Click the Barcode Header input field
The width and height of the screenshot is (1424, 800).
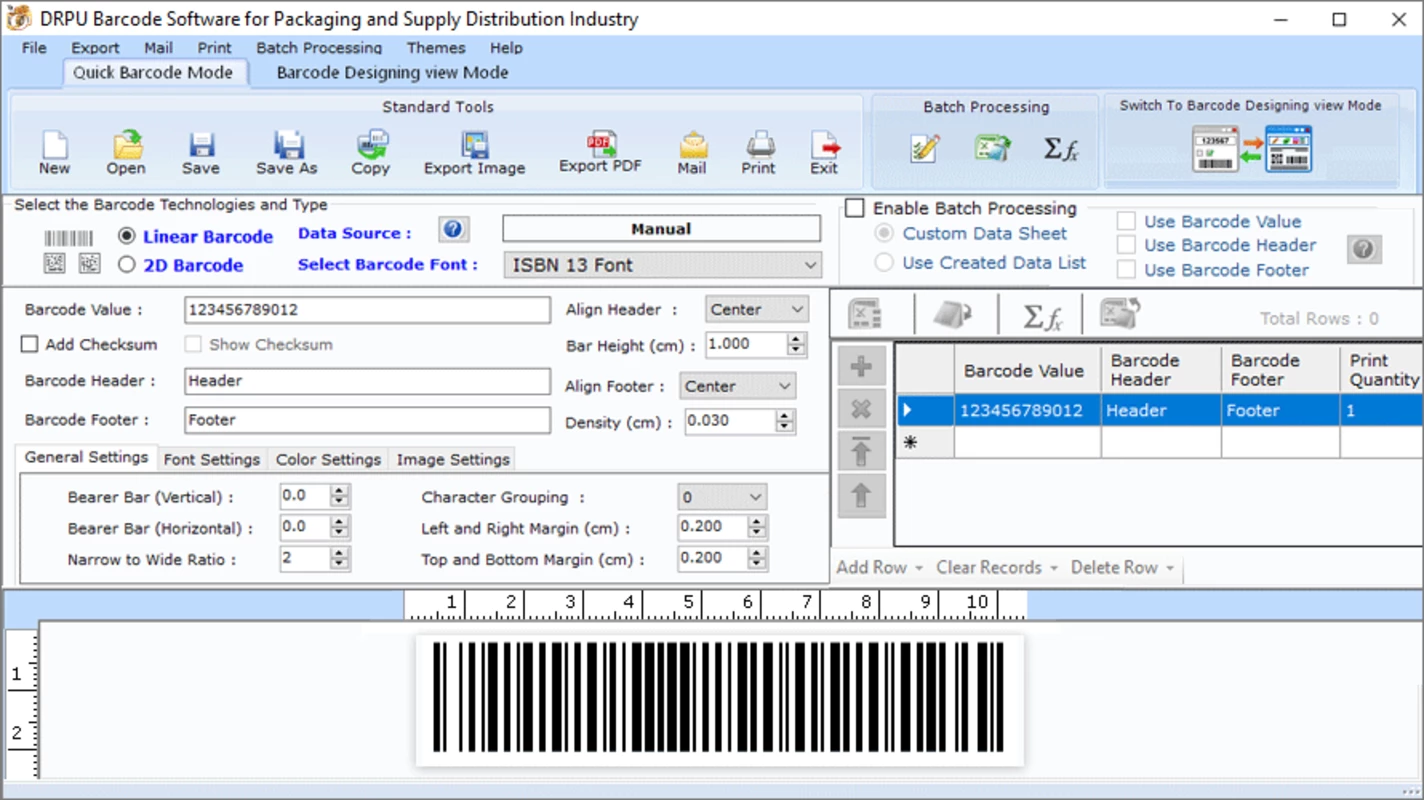click(x=367, y=381)
